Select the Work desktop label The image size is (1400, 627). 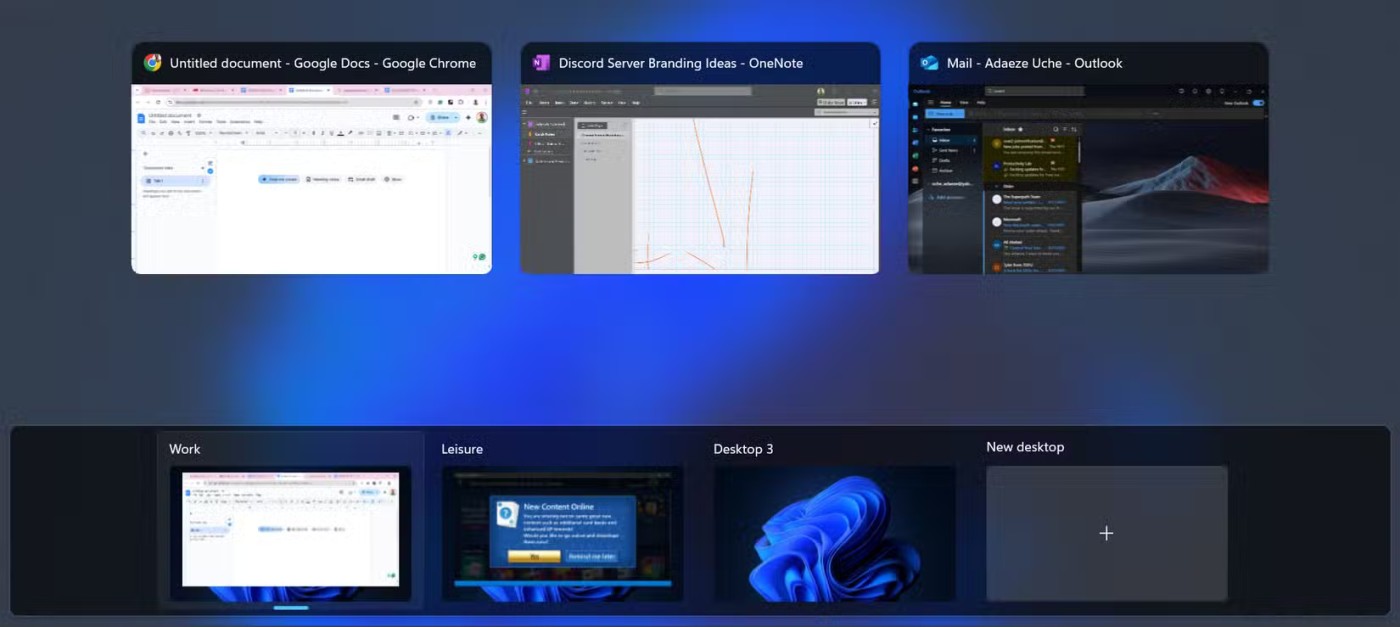[x=185, y=449]
